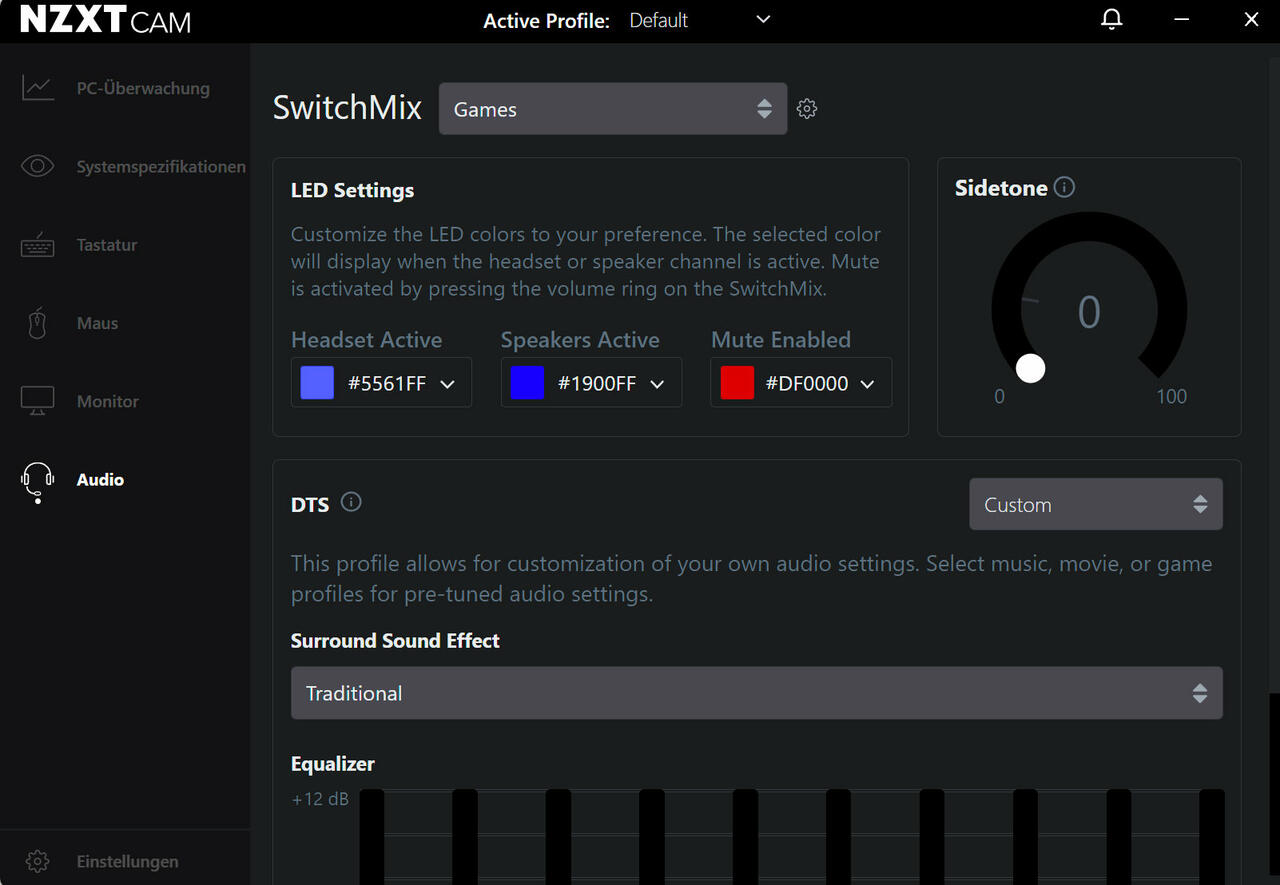The width and height of the screenshot is (1280, 885).
Task: Expand the DTS Custom preset dropdown
Action: coord(1096,504)
